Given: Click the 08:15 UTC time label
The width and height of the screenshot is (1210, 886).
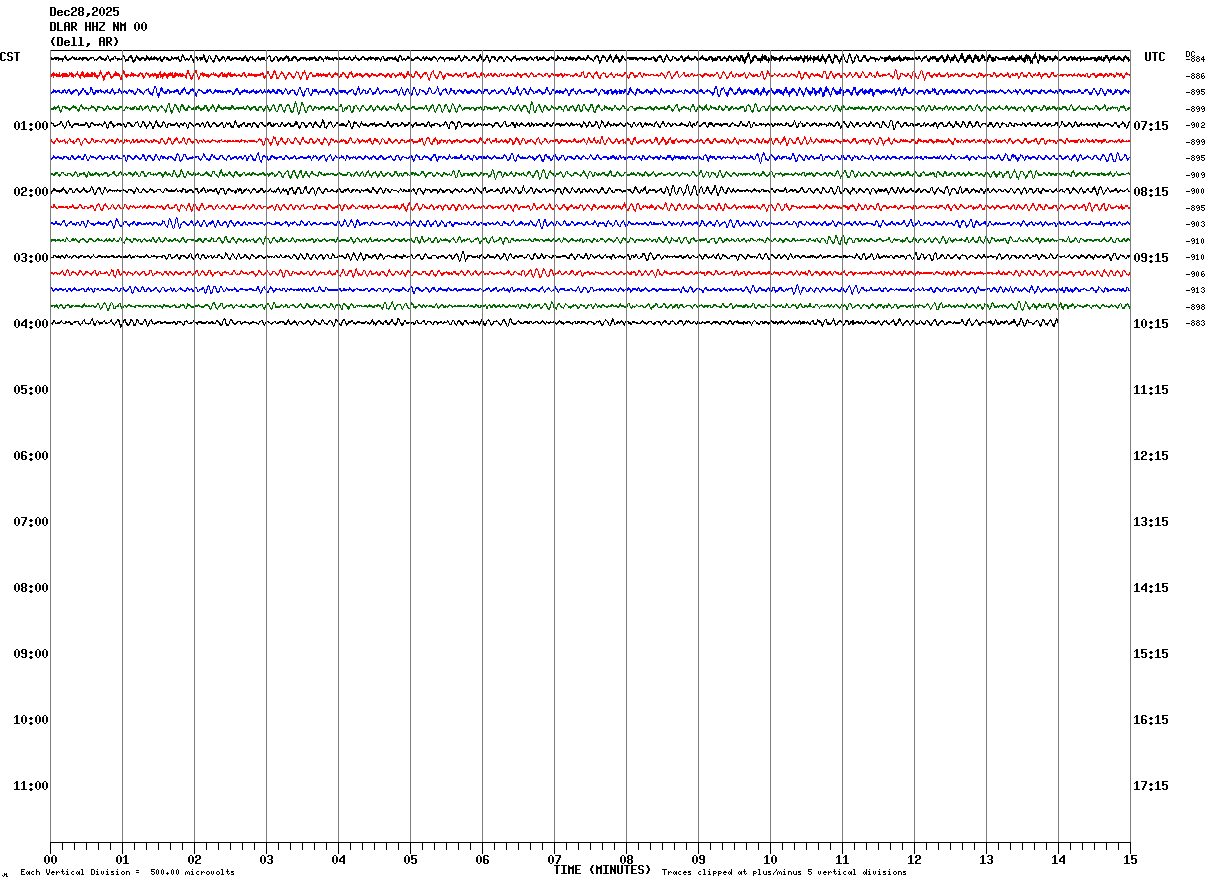Looking at the screenshot, I should (1151, 192).
